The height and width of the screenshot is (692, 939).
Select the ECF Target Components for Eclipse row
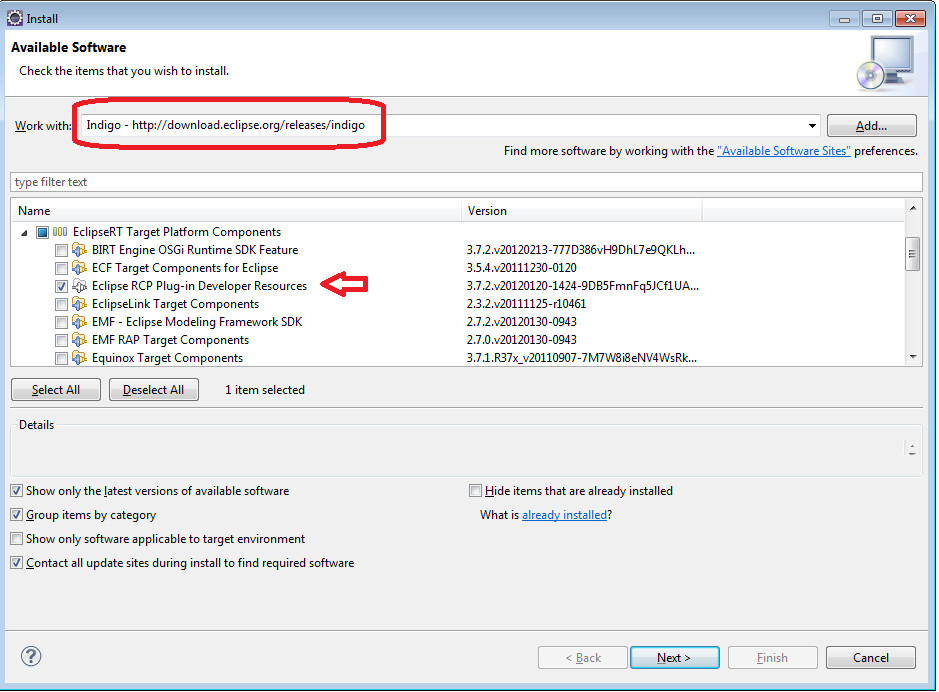184,268
